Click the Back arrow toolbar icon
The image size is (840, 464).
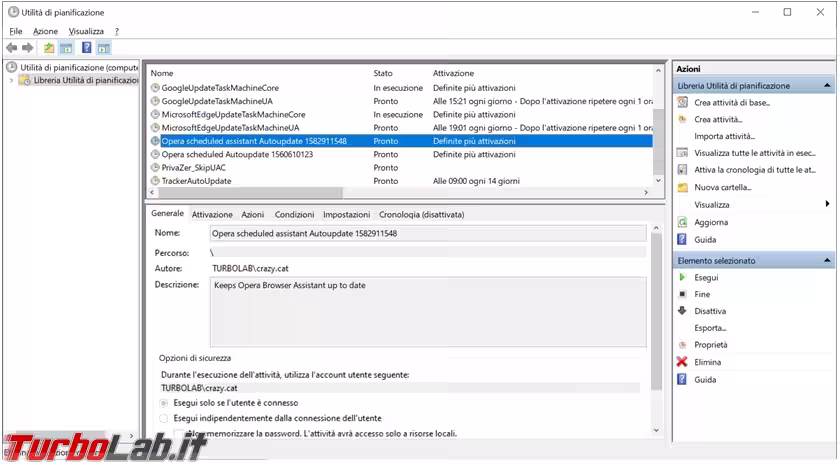(12, 48)
